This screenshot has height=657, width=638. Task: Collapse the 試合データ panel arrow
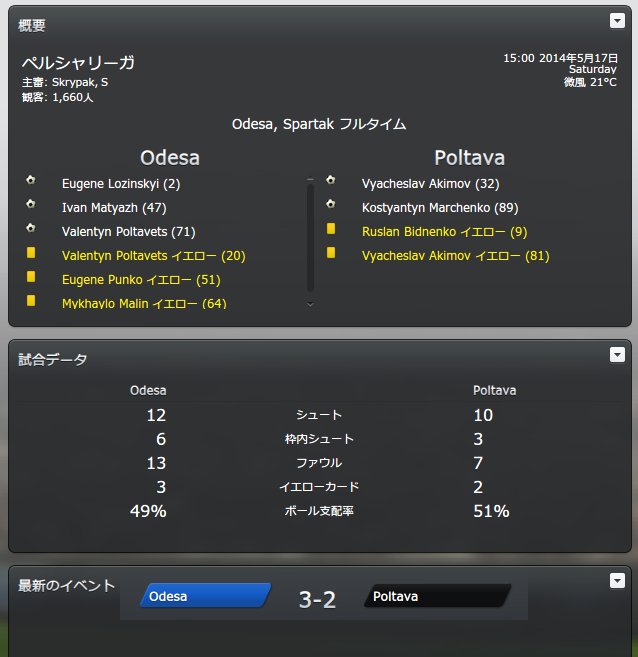point(617,354)
